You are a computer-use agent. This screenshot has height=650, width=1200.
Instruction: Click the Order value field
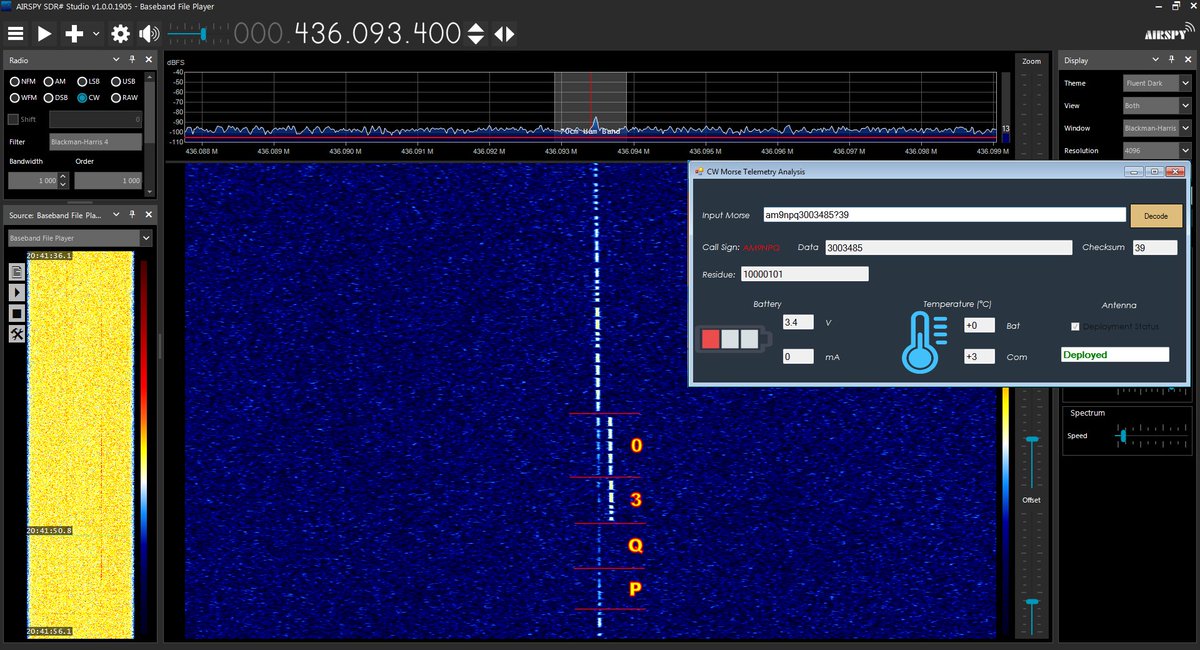pos(108,181)
